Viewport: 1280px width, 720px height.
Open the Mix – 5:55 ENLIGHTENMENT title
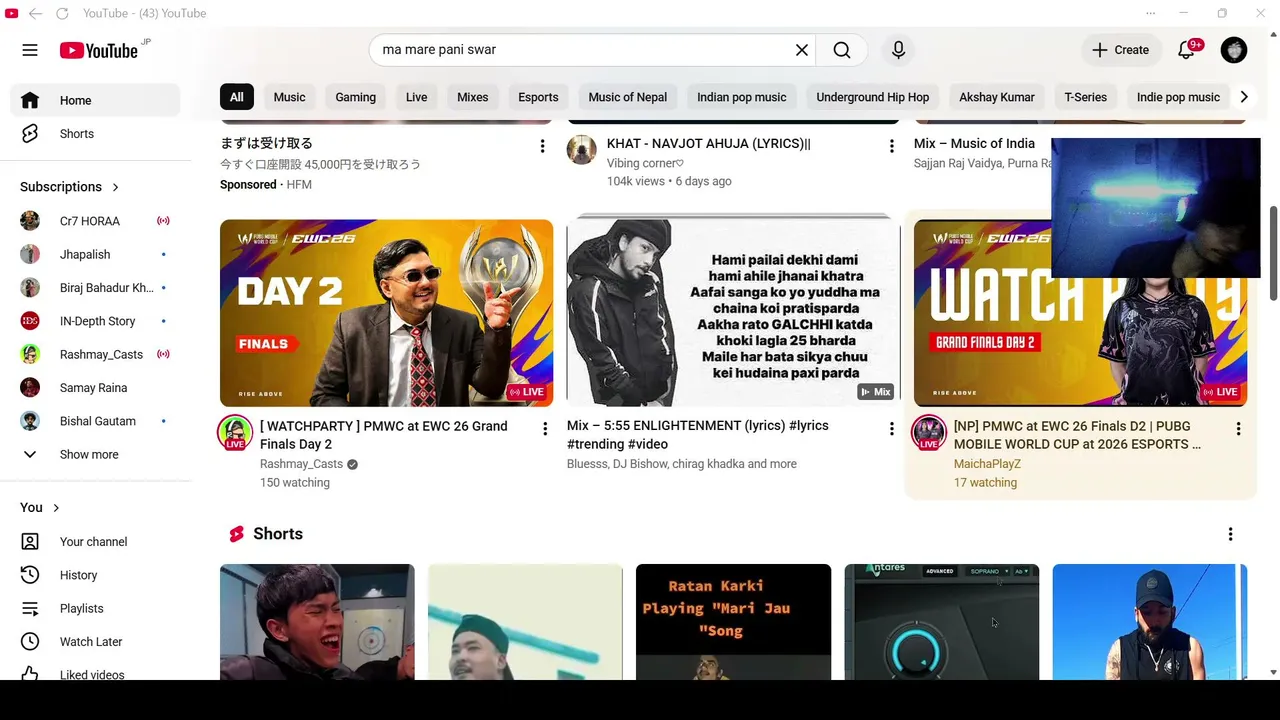click(x=698, y=435)
